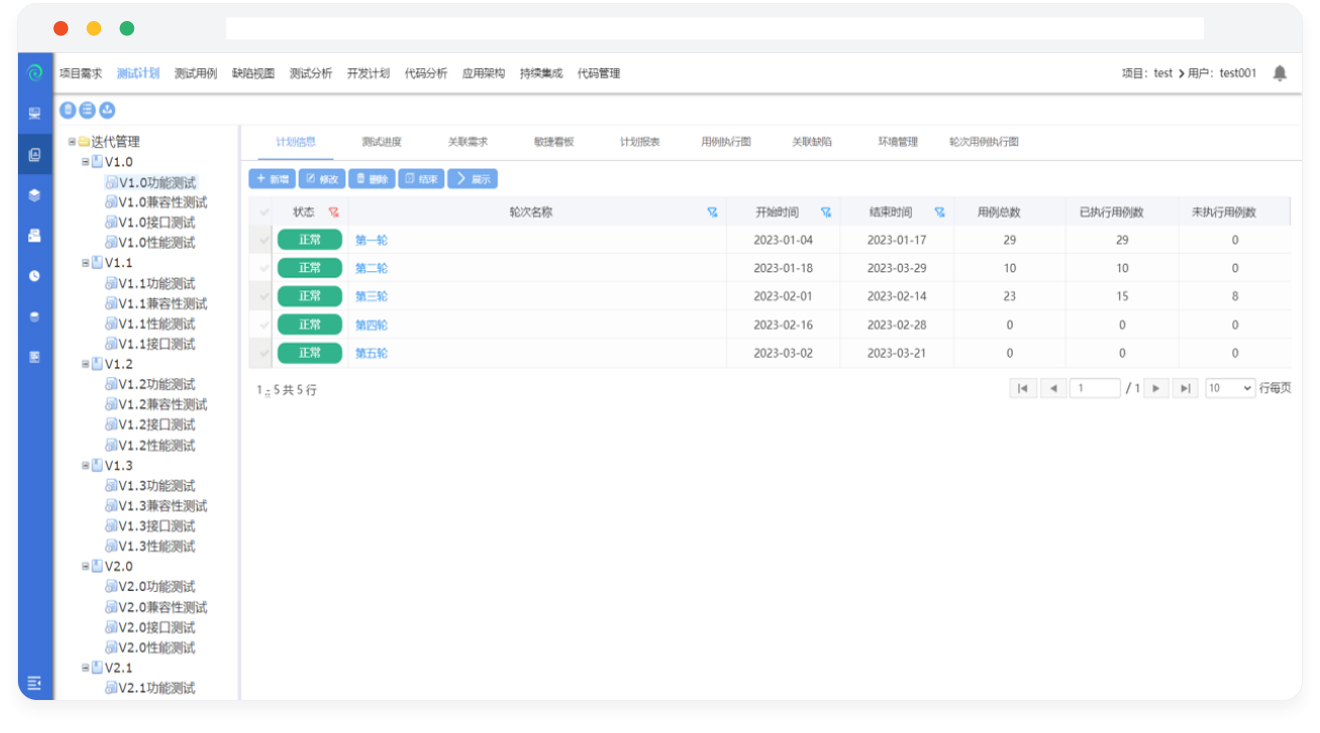
Task: Click the database cylinder icon in sidebar
Action: [35, 316]
